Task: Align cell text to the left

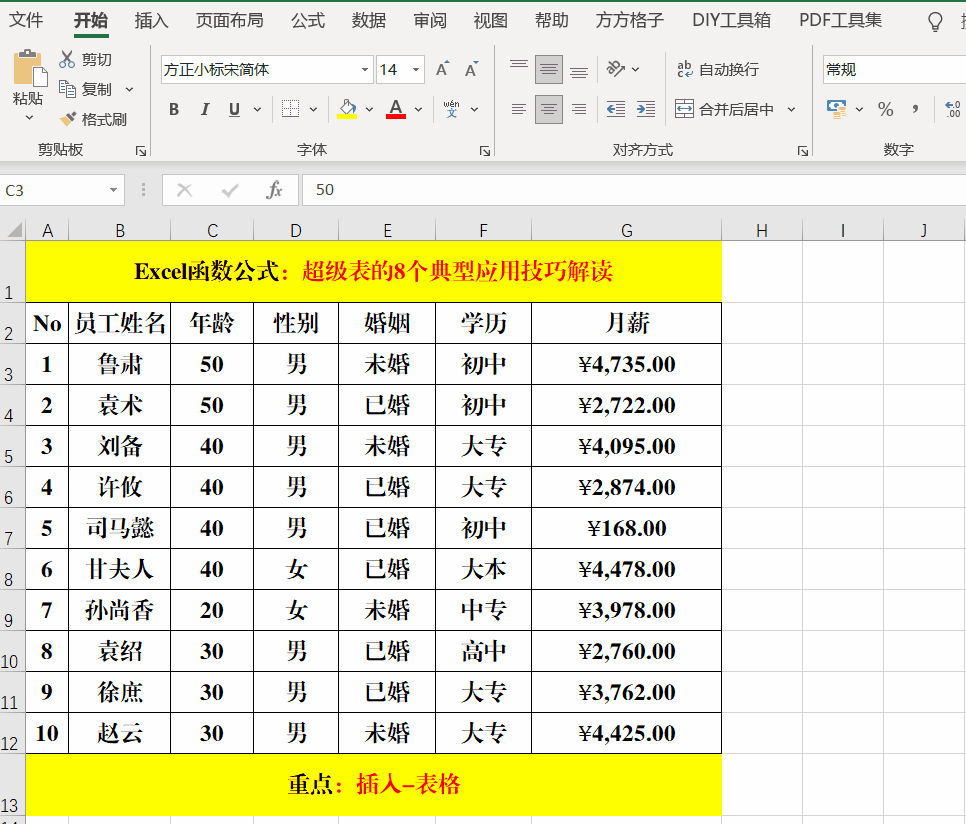Action: click(x=519, y=109)
